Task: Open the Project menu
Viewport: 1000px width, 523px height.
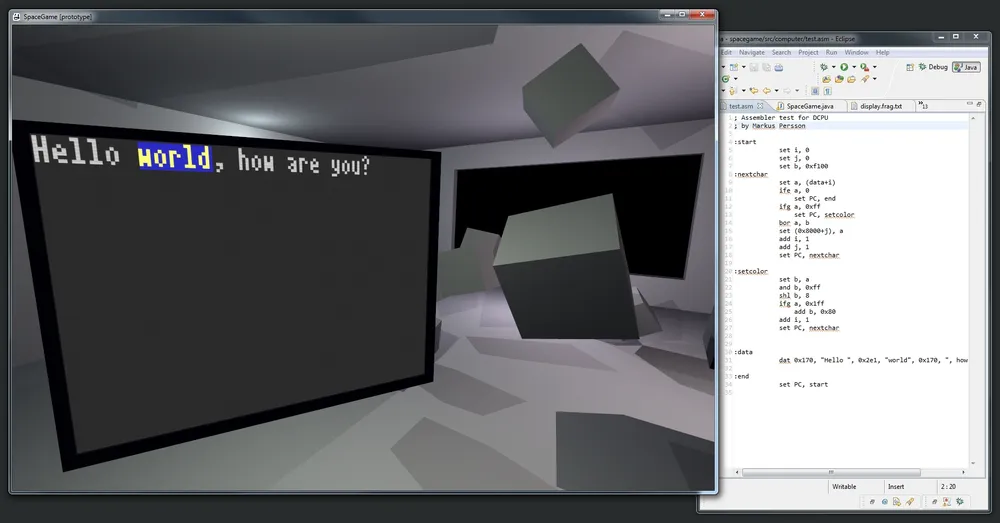Action: pyautogui.click(x=808, y=52)
